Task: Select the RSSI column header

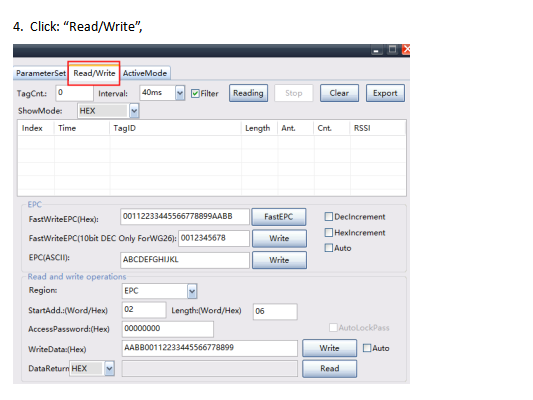Action: 378,128
